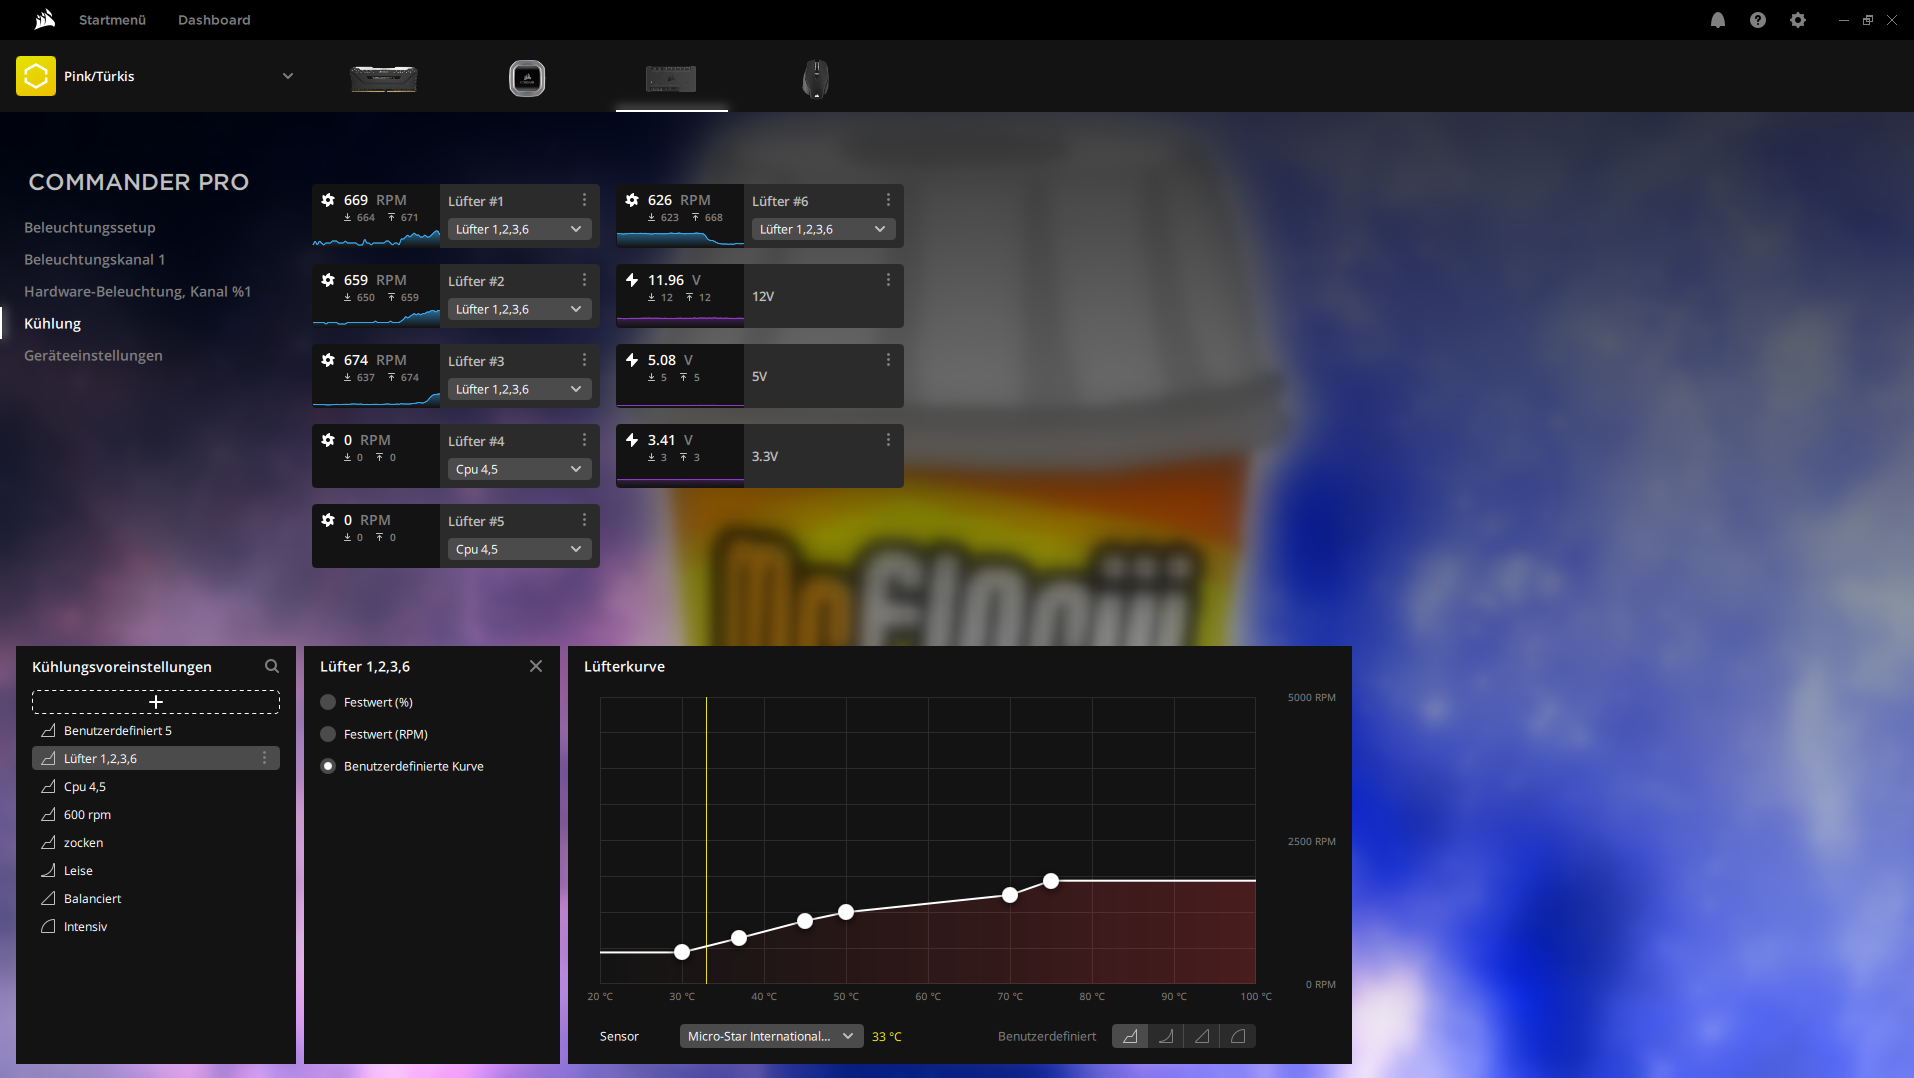The height and width of the screenshot is (1078, 1914).
Task: Select the Leise preset
Action: pos(156,870)
